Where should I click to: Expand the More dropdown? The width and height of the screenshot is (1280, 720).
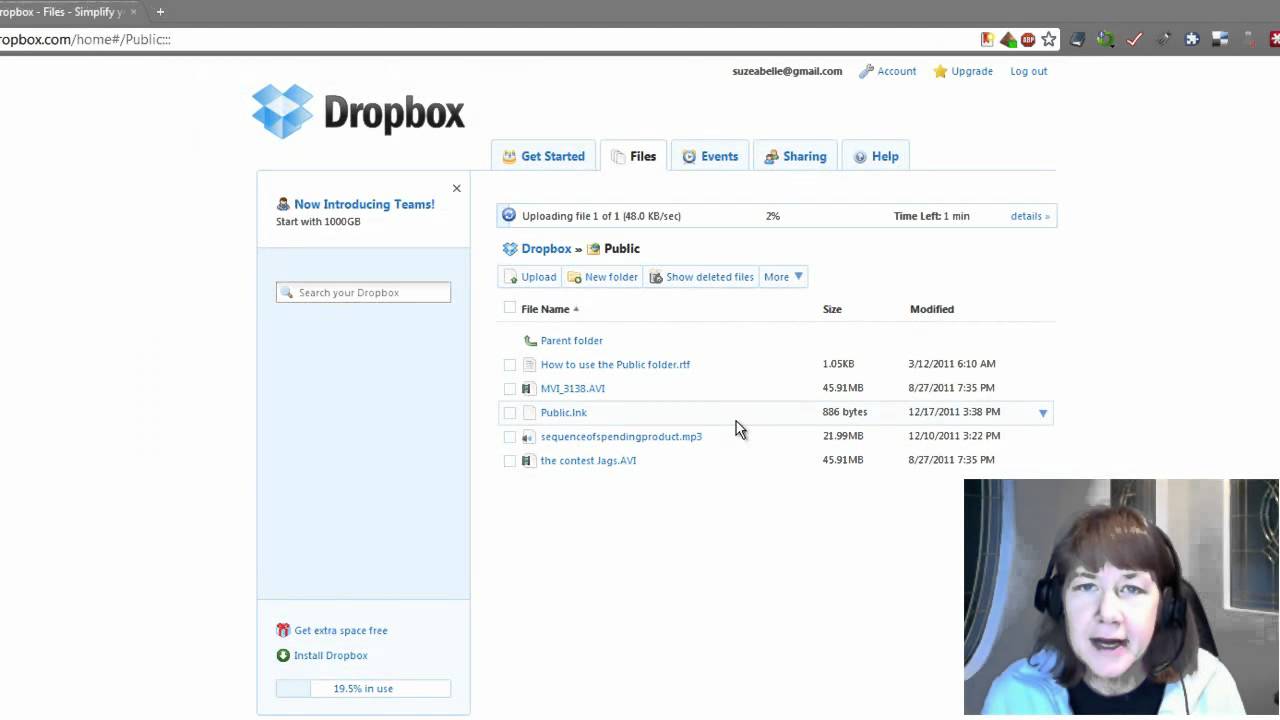pyautogui.click(x=783, y=277)
